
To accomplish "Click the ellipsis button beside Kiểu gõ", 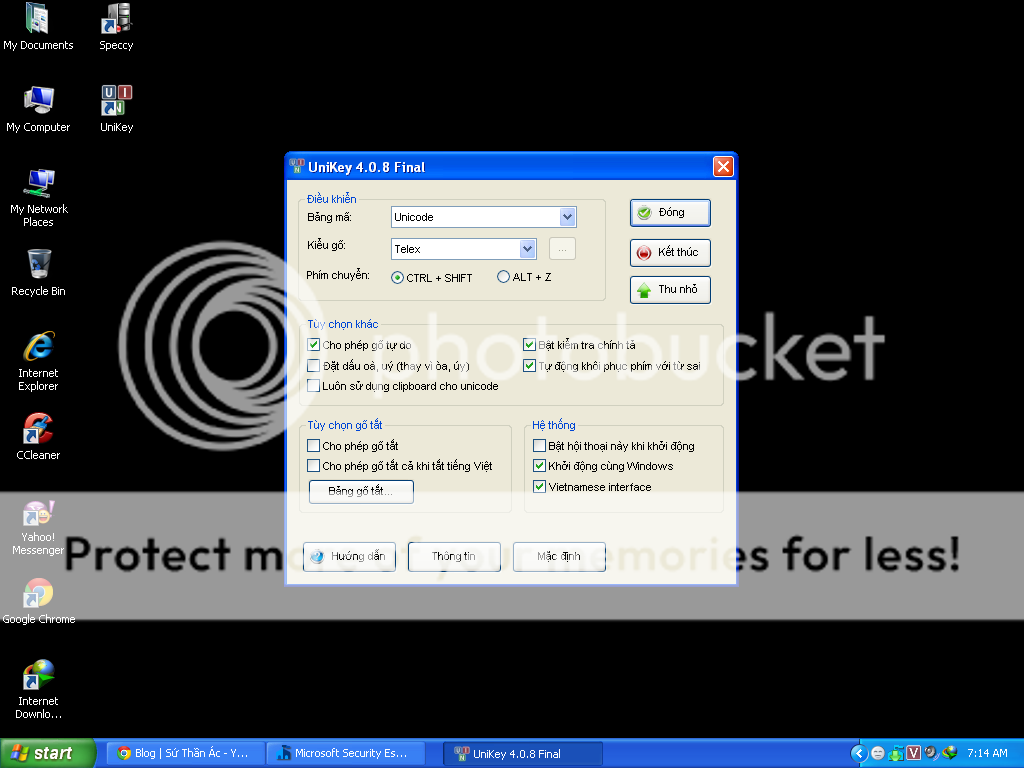I will 562,249.
